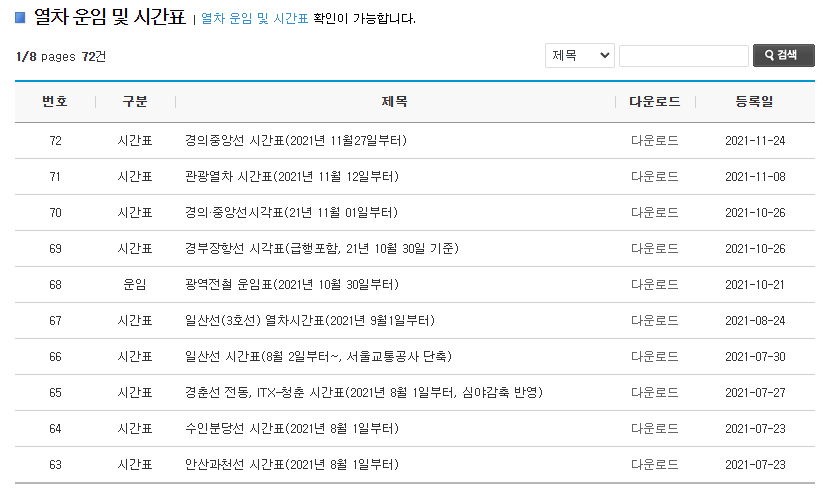Click the 다운로드 column header

coord(655,101)
